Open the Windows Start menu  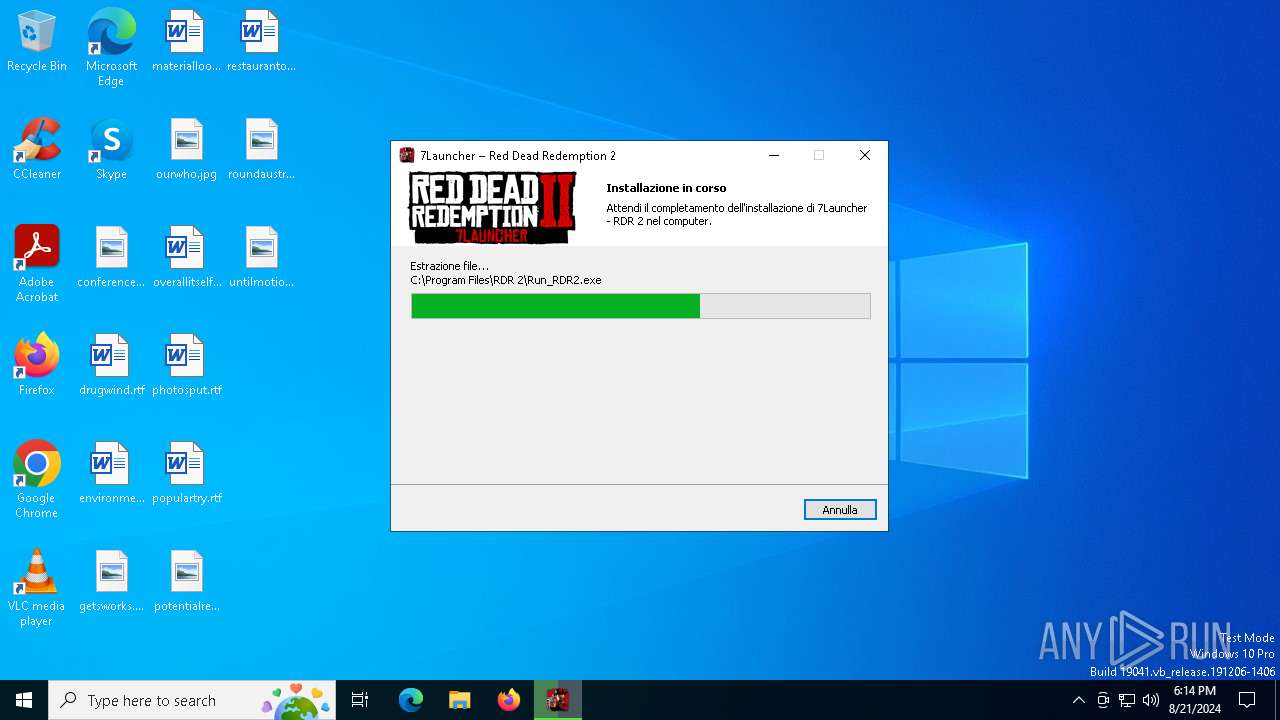tap(24, 700)
